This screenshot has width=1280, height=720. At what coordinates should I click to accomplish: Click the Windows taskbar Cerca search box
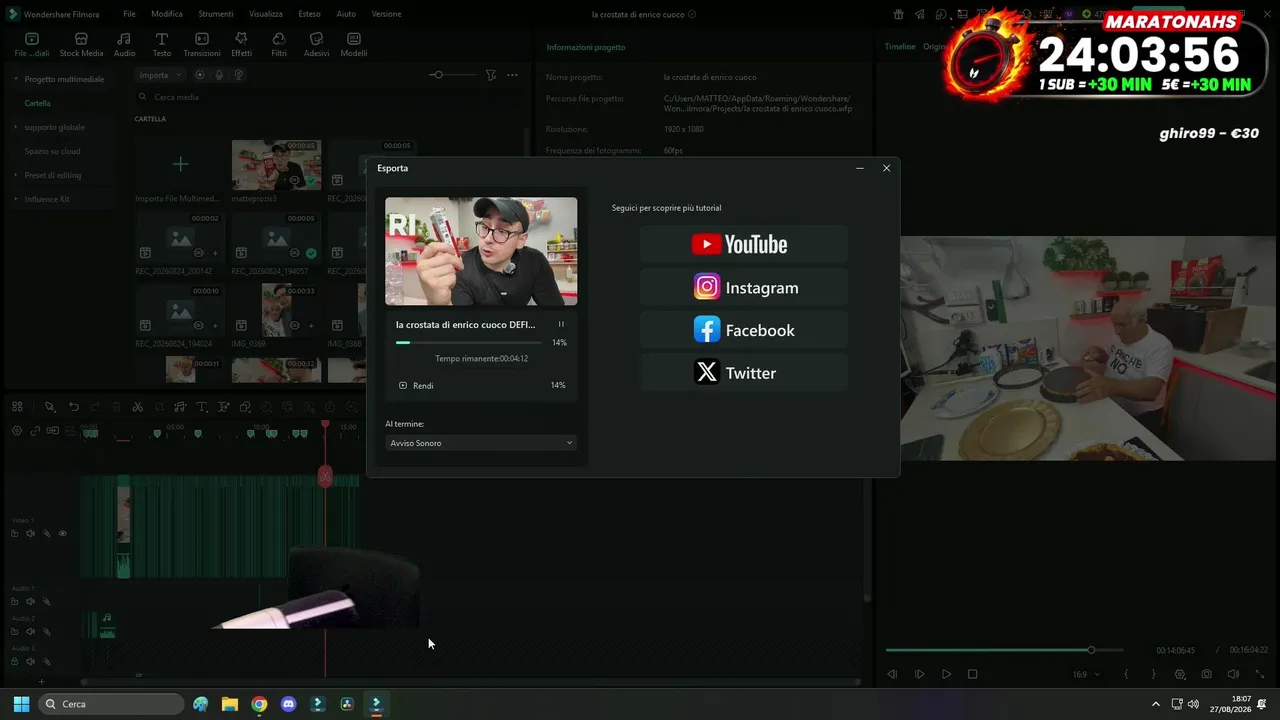[x=111, y=704]
